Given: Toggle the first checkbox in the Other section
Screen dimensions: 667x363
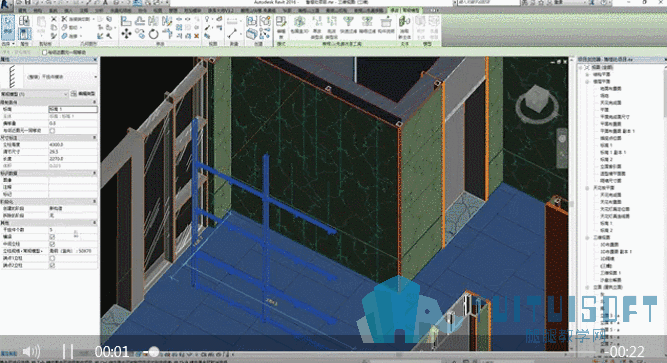Looking at the screenshot, I should 52,237.
